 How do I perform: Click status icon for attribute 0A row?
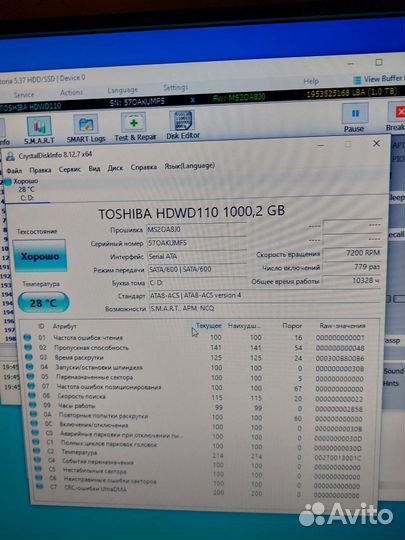click(34, 415)
